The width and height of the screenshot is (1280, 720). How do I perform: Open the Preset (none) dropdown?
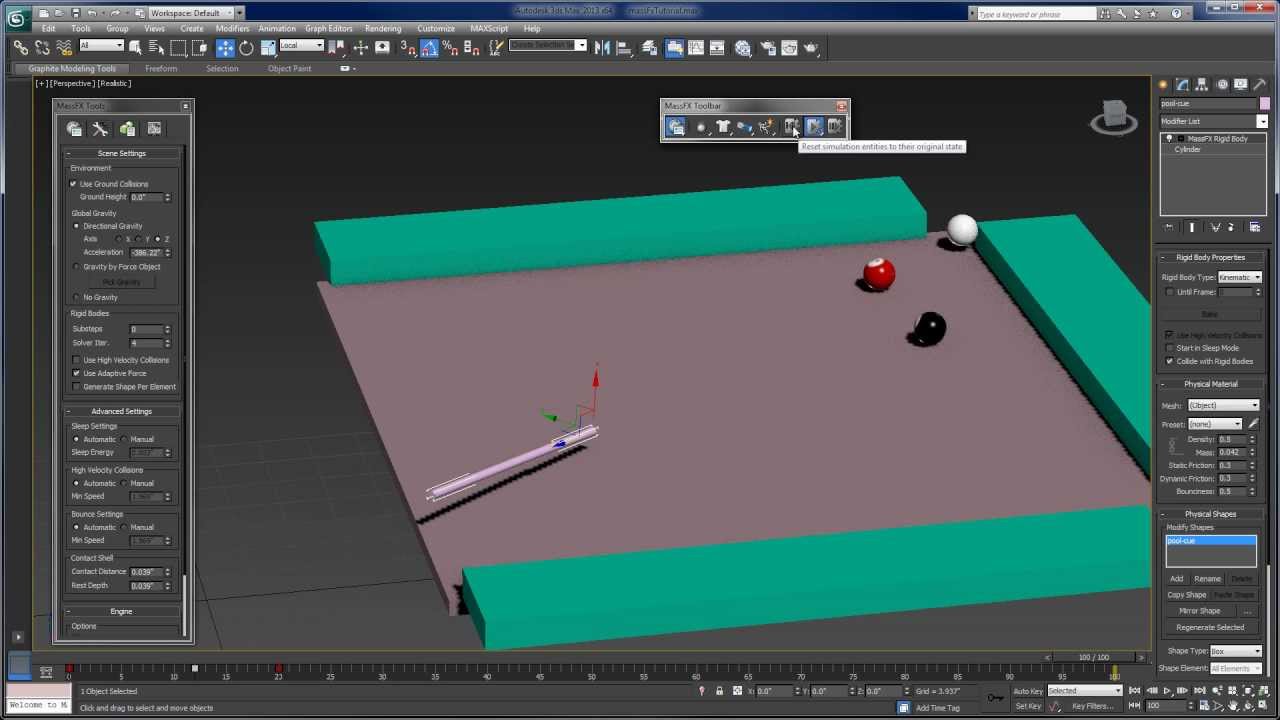(1215, 424)
